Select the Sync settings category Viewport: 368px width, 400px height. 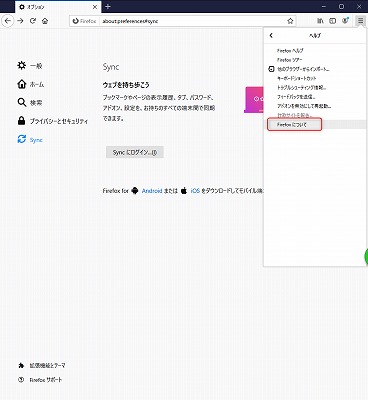click(x=30, y=140)
